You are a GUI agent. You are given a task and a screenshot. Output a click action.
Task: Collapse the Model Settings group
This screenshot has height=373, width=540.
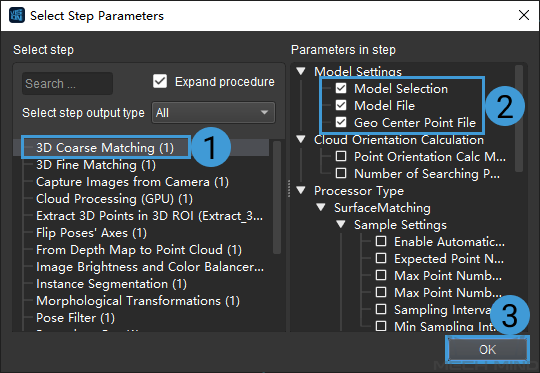pos(301,72)
